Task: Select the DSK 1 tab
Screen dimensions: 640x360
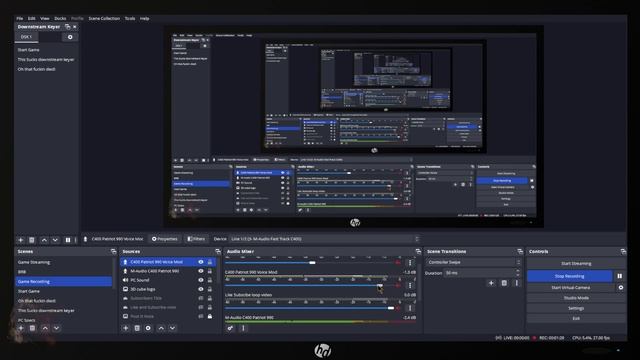Action: click(x=27, y=37)
